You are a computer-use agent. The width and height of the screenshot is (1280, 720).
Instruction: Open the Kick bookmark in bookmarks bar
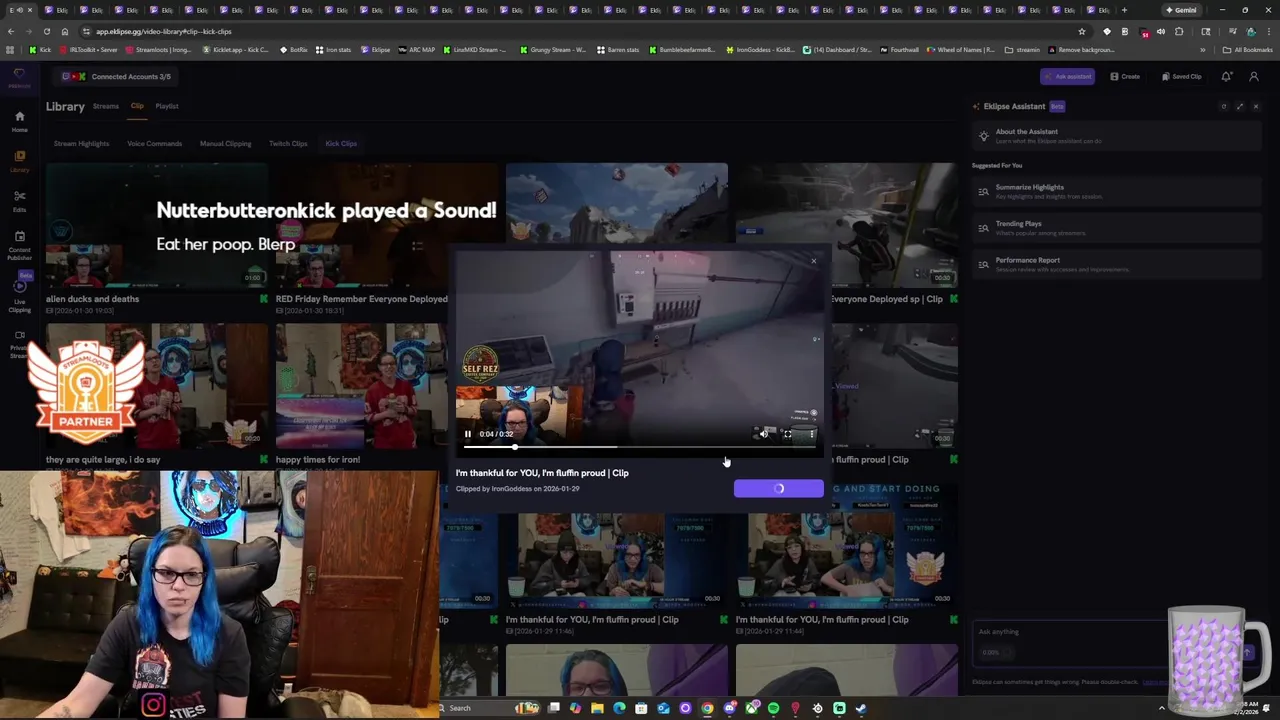click(41, 50)
